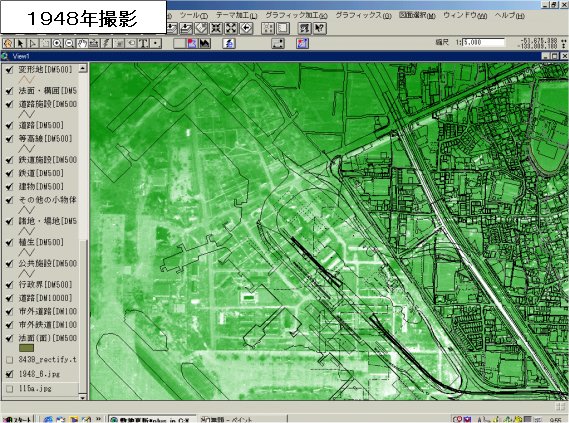The image size is (569, 423).
Task: Click the olive swatch under 法面(面) theme
Action: tap(26, 348)
